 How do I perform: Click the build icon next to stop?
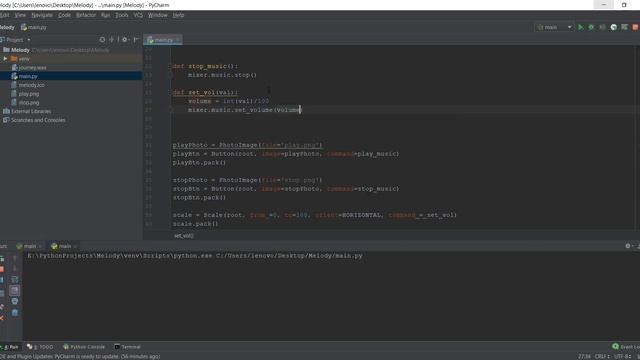click(x=624, y=27)
